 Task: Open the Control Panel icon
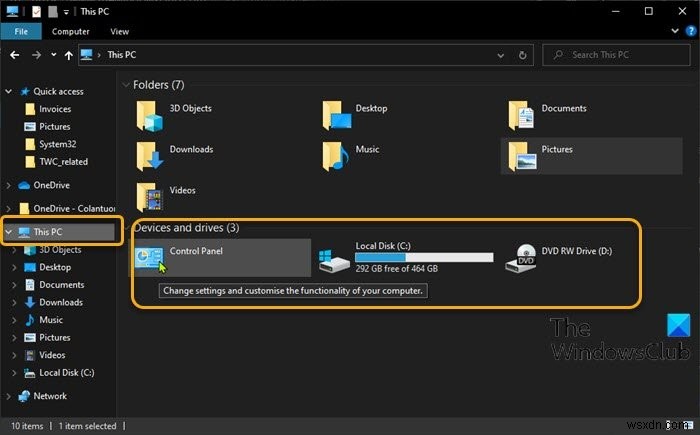click(x=149, y=258)
